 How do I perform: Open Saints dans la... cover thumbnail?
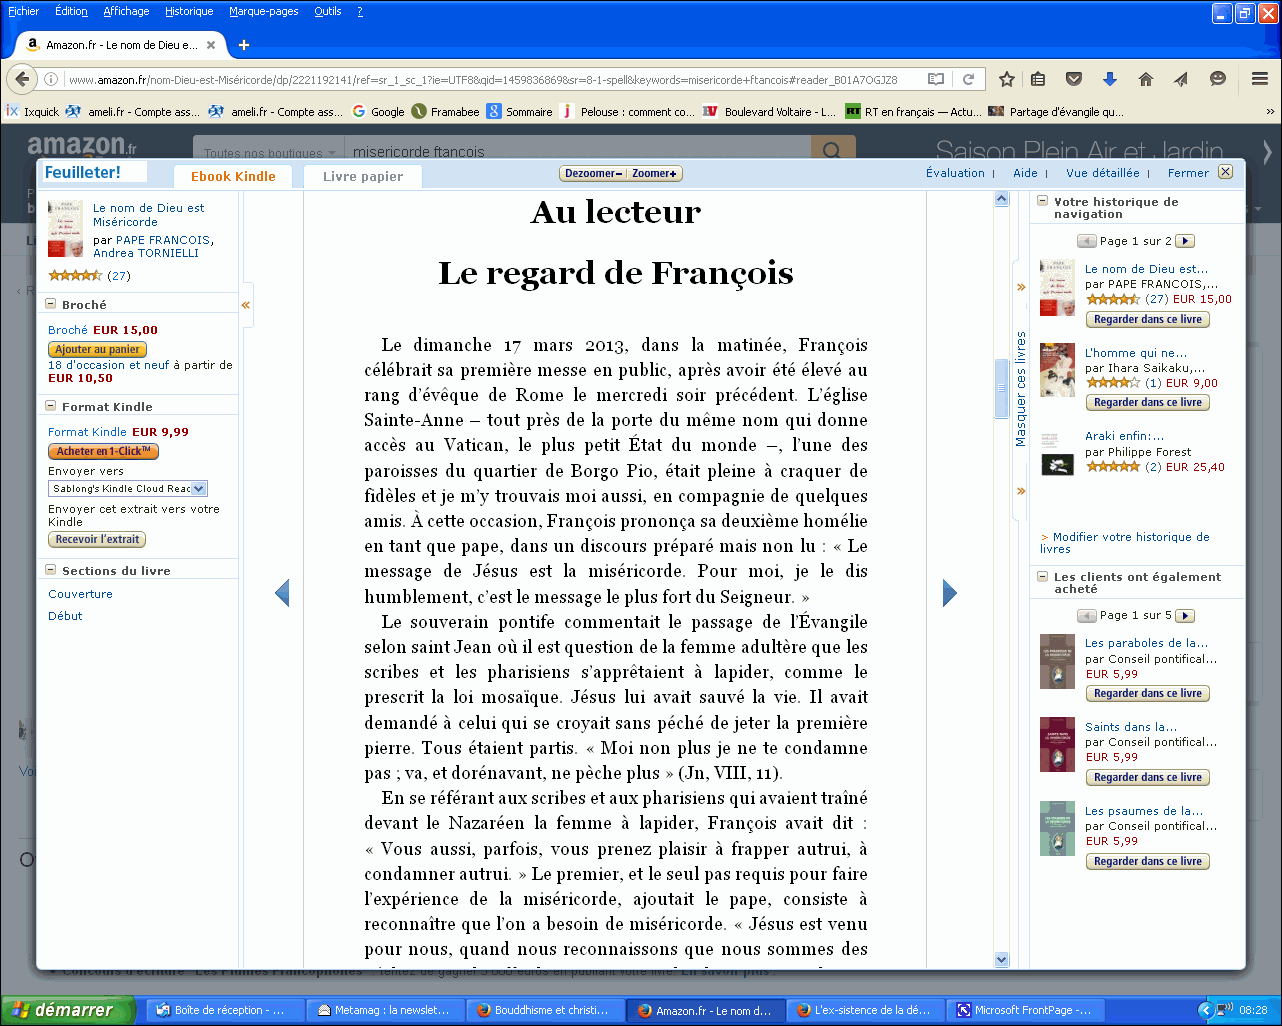pyautogui.click(x=1057, y=745)
